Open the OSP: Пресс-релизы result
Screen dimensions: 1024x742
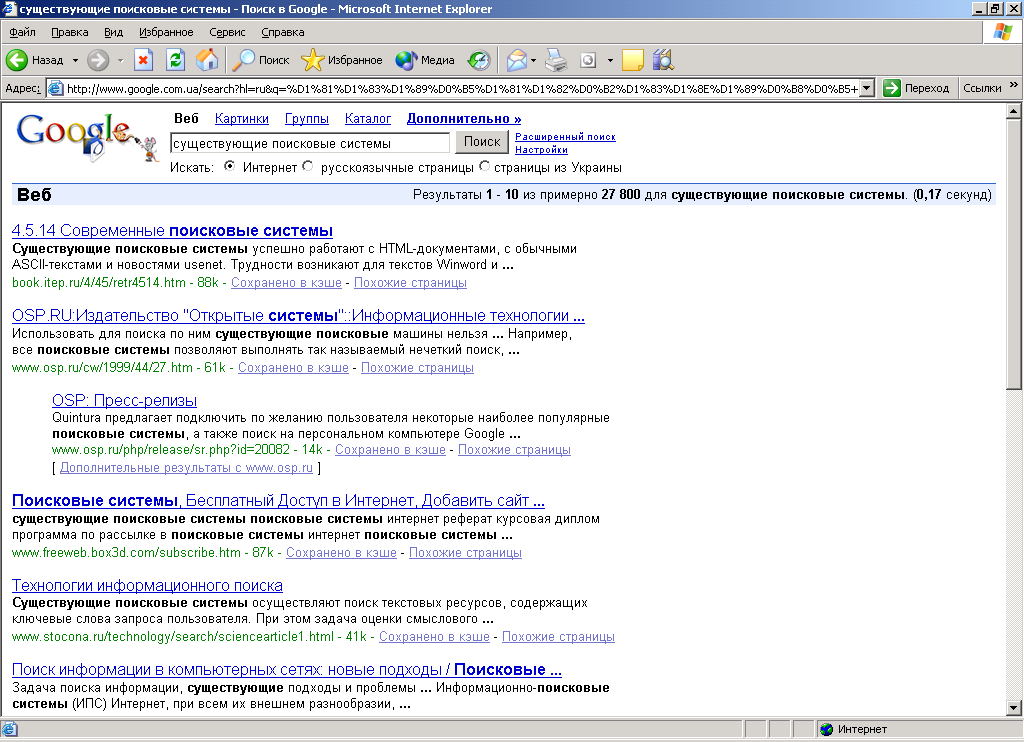[124, 400]
